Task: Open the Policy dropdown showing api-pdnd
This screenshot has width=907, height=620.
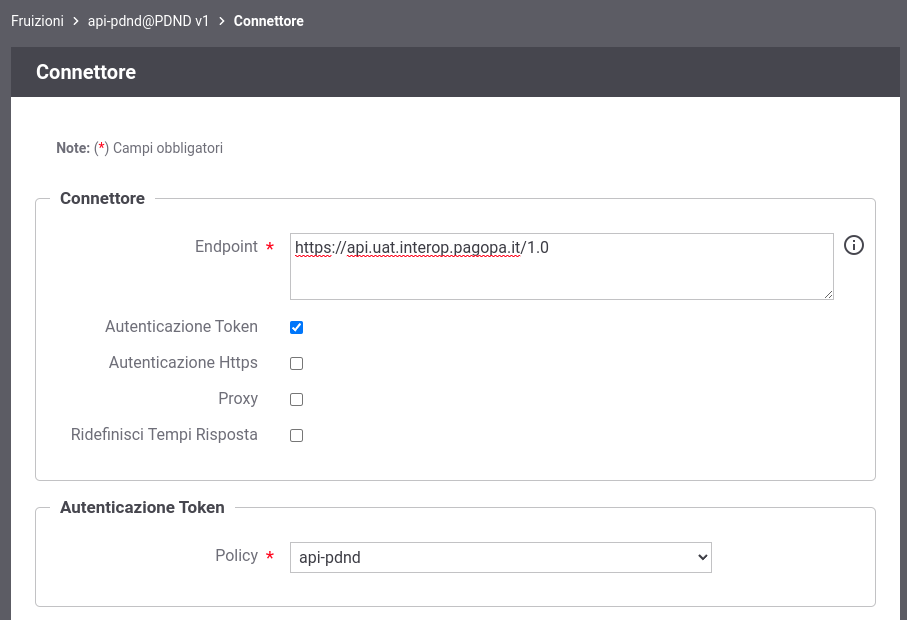Action: click(500, 558)
